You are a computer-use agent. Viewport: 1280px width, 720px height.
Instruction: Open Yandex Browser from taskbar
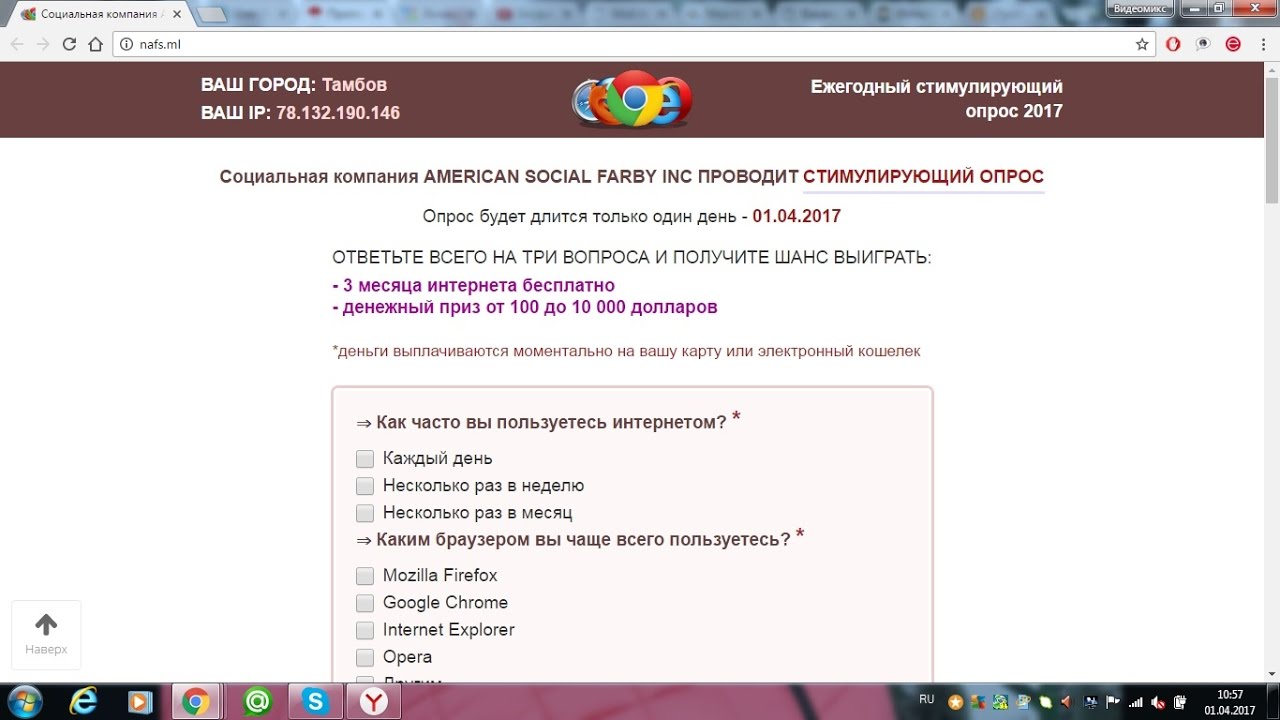pyautogui.click(x=374, y=702)
